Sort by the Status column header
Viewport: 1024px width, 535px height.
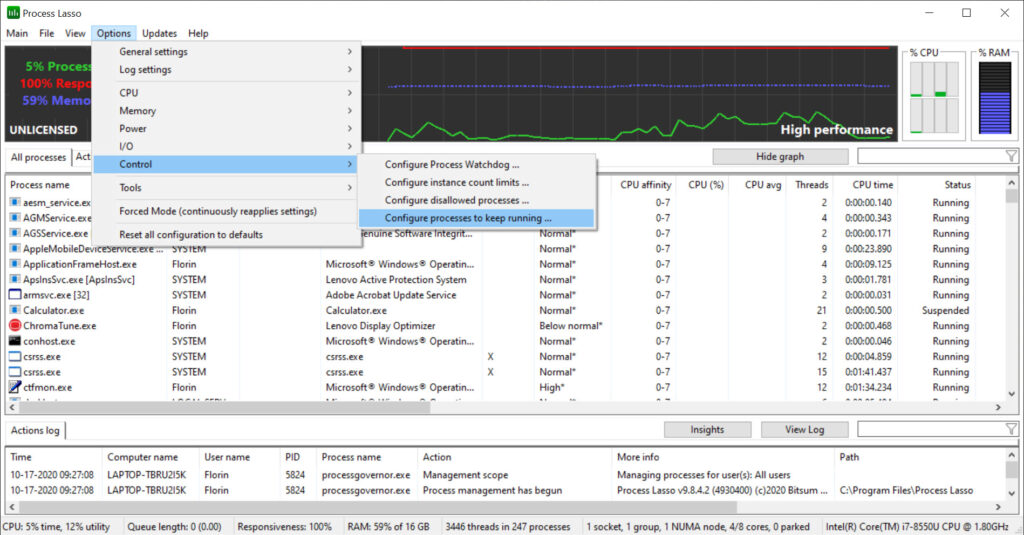[x=957, y=185]
